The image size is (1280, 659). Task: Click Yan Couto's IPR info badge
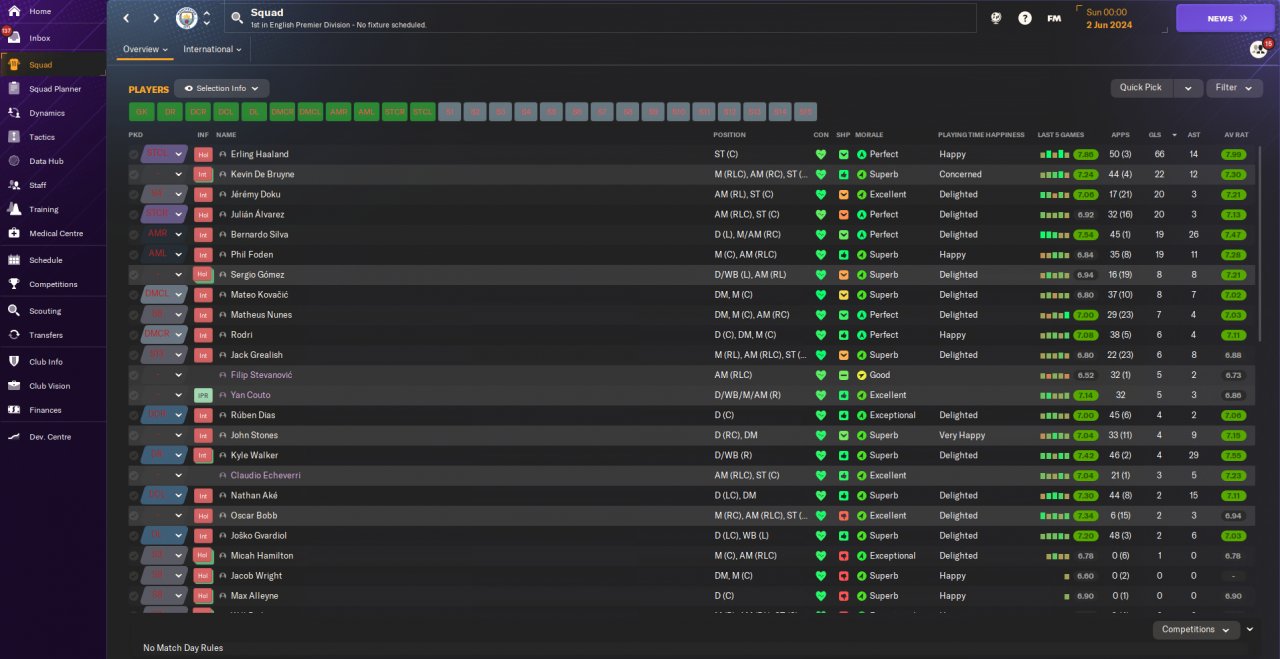coord(203,395)
